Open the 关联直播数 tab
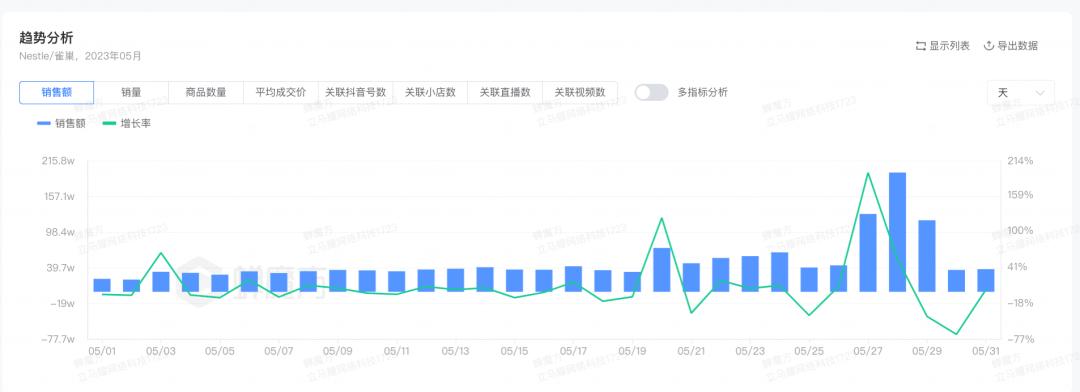 (x=505, y=92)
